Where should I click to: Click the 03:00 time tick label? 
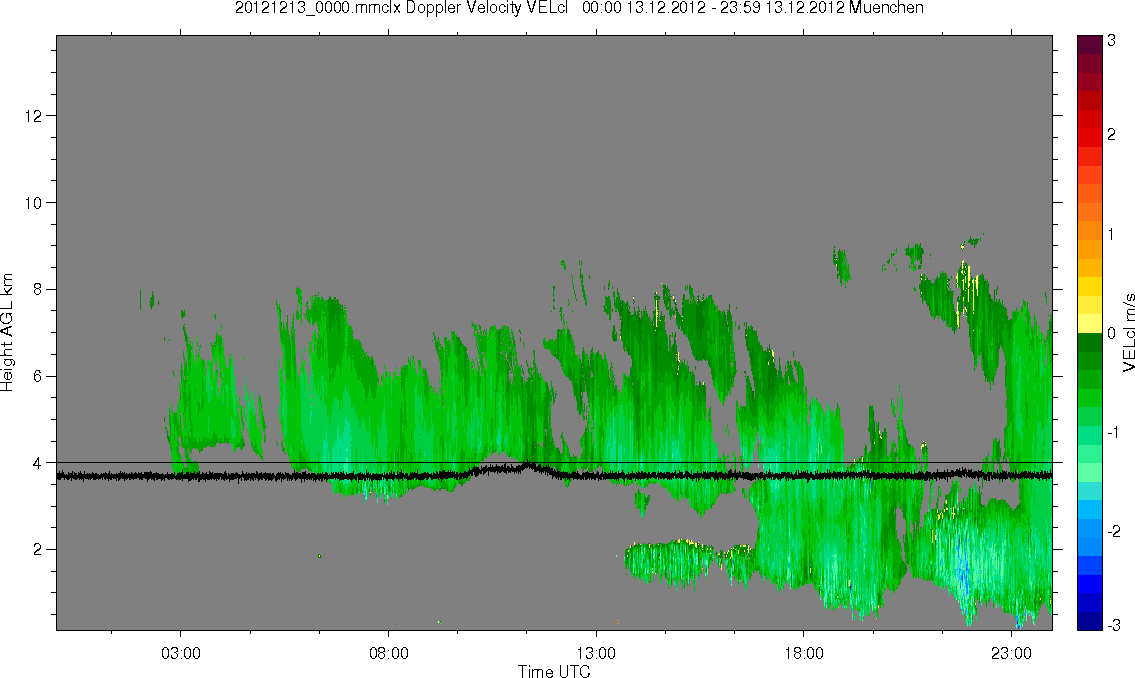pos(181,653)
